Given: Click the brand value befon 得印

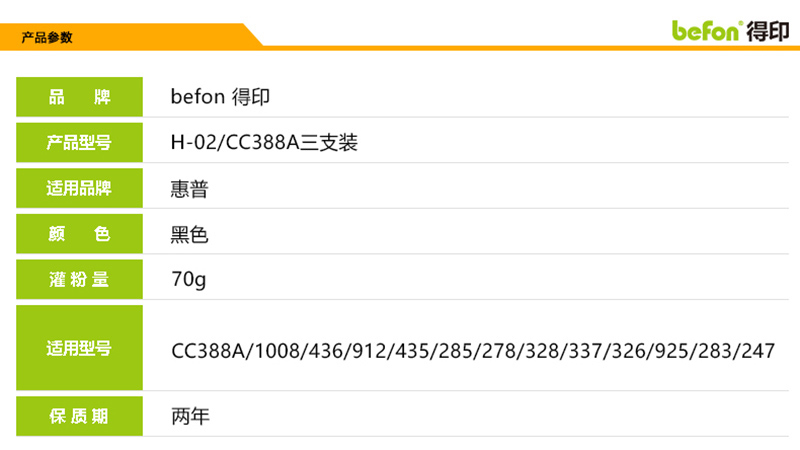Looking at the screenshot, I should coord(220,97).
